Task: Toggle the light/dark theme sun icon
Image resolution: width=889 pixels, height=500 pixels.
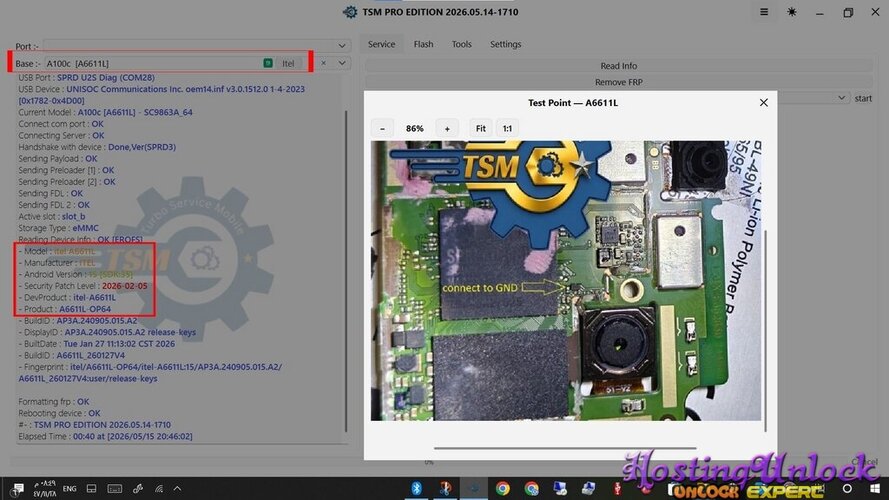Action: pyautogui.click(x=791, y=12)
